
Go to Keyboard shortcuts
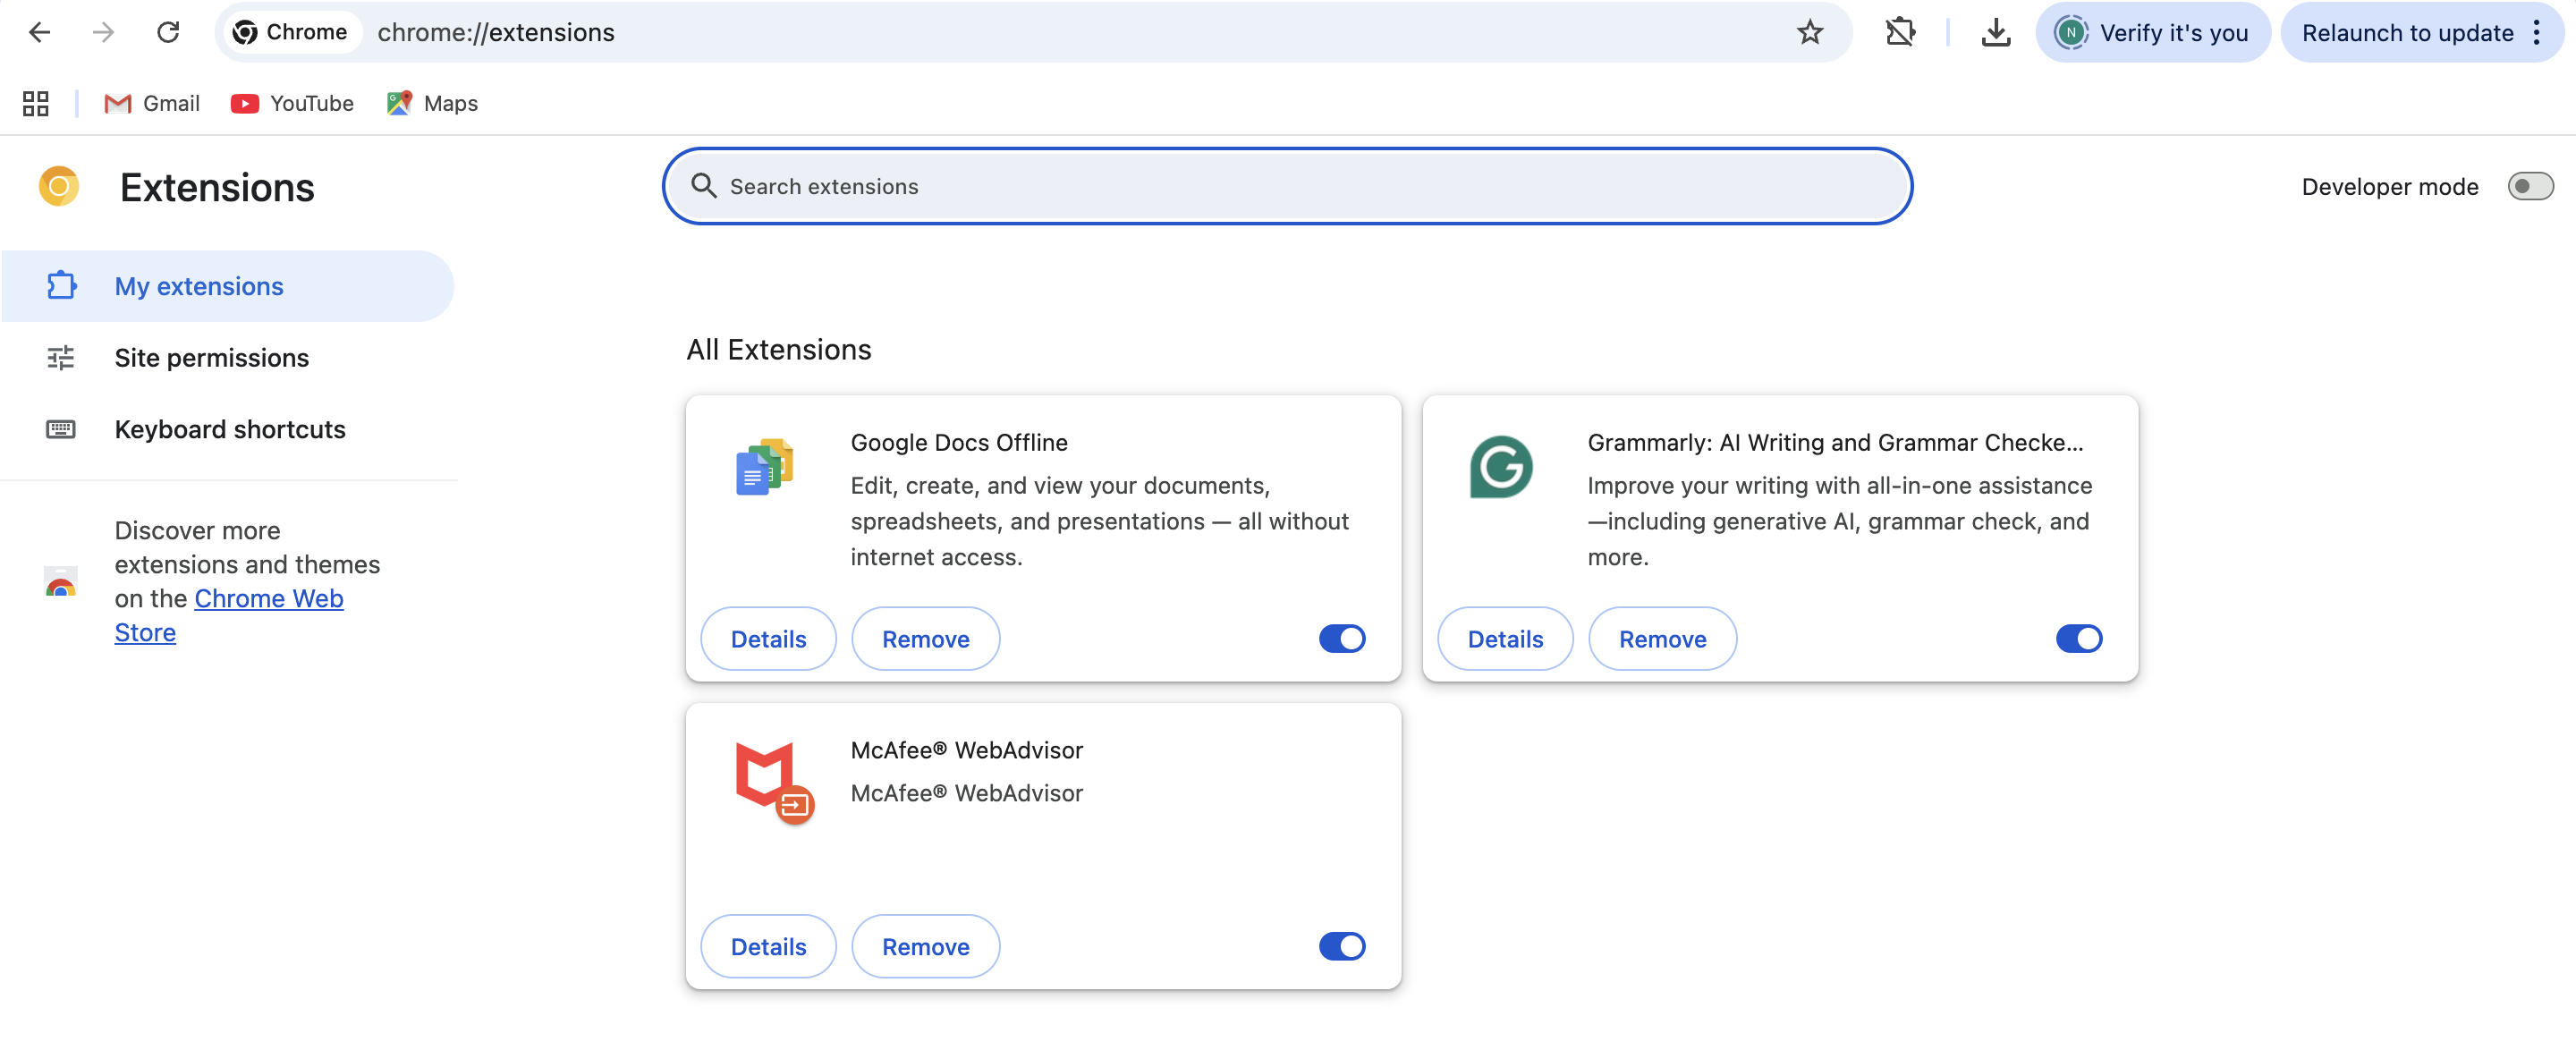229,429
